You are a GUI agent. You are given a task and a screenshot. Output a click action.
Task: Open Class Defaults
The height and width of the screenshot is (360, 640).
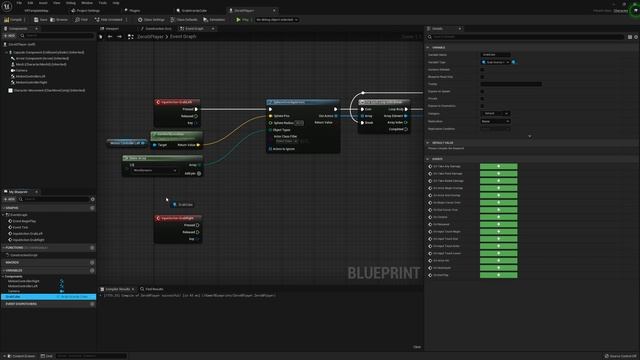coord(184,20)
